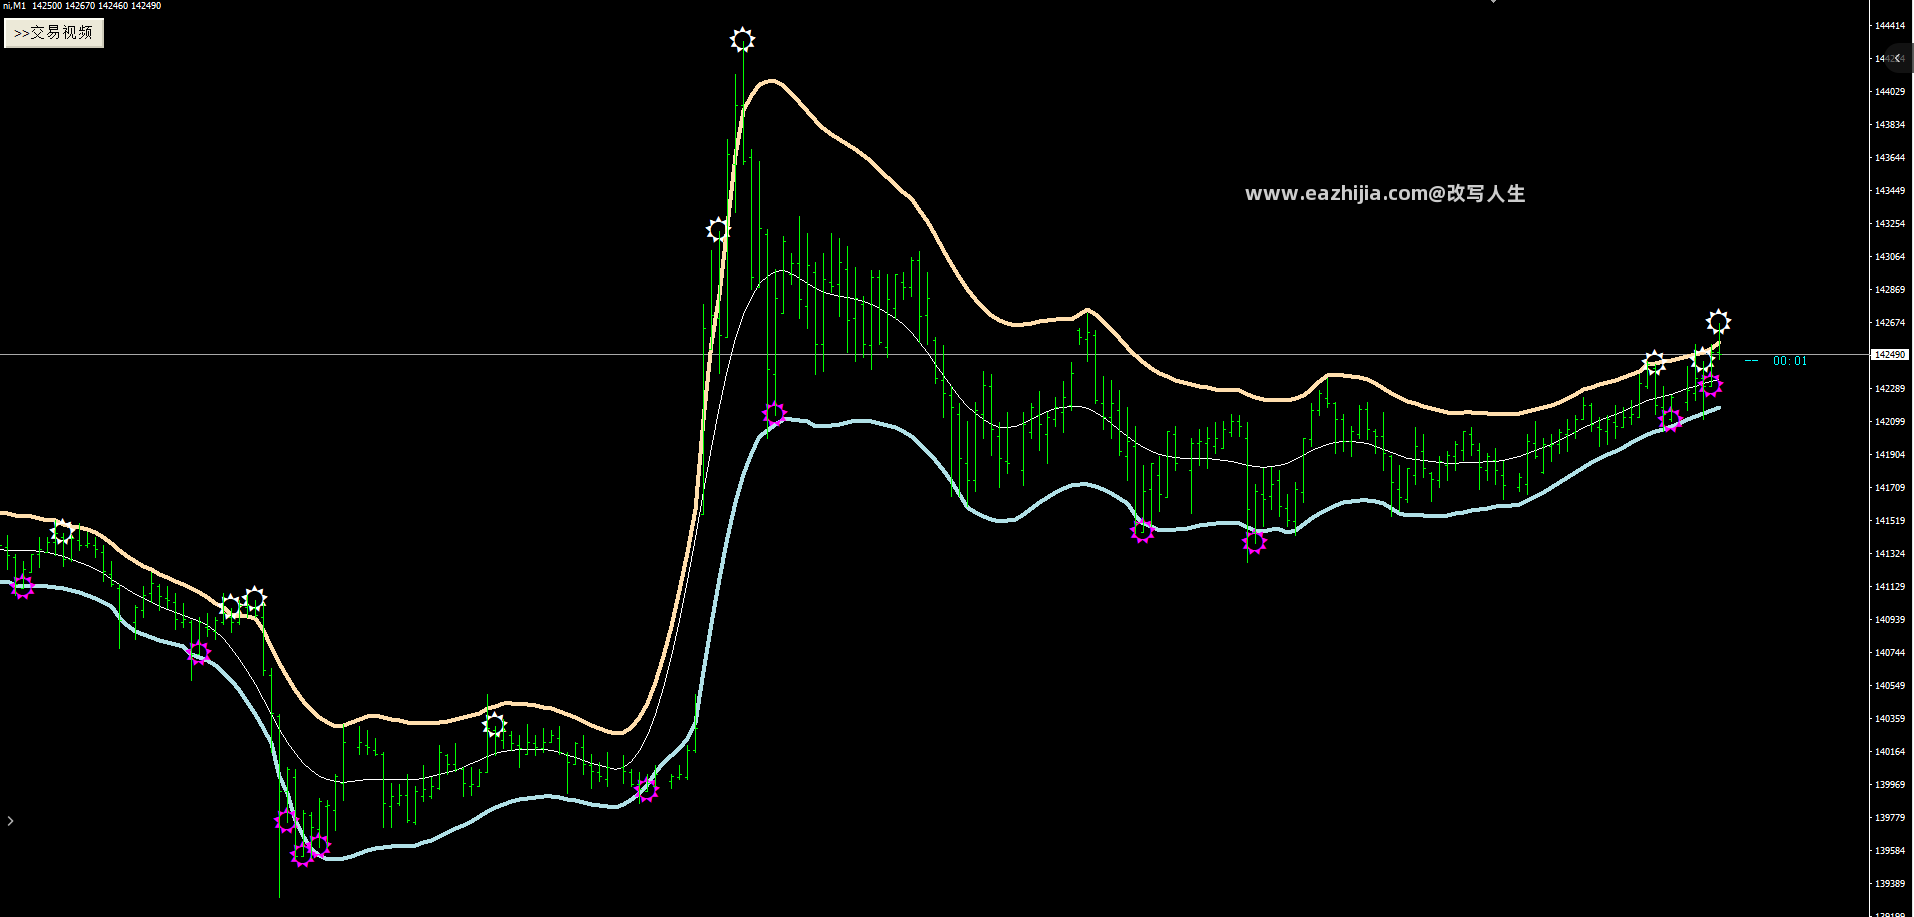This screenshot has width=1914, height=917.
Task: Click the 139389 price axis label
Action: pyautogui.click(x=1889, y=883)
